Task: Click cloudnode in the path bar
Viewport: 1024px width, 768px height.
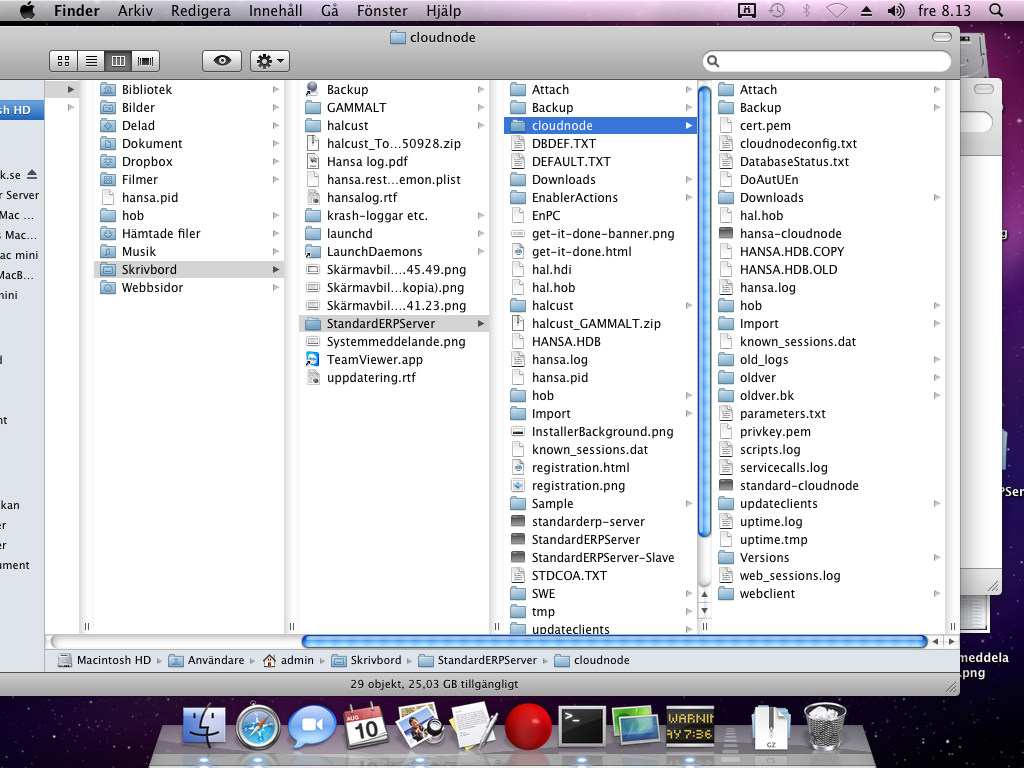Action: click(x=592, y=660)
